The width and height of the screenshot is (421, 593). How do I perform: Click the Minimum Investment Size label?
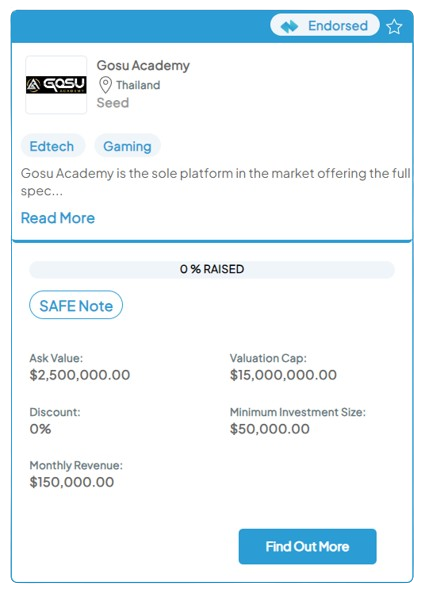298,412
